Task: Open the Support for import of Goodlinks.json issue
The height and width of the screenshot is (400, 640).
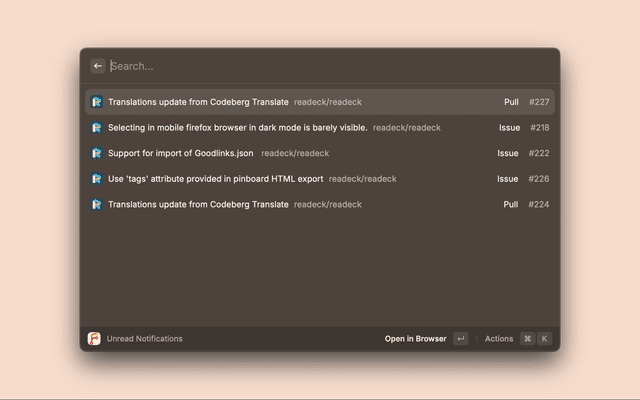Action: coord(181,153)
